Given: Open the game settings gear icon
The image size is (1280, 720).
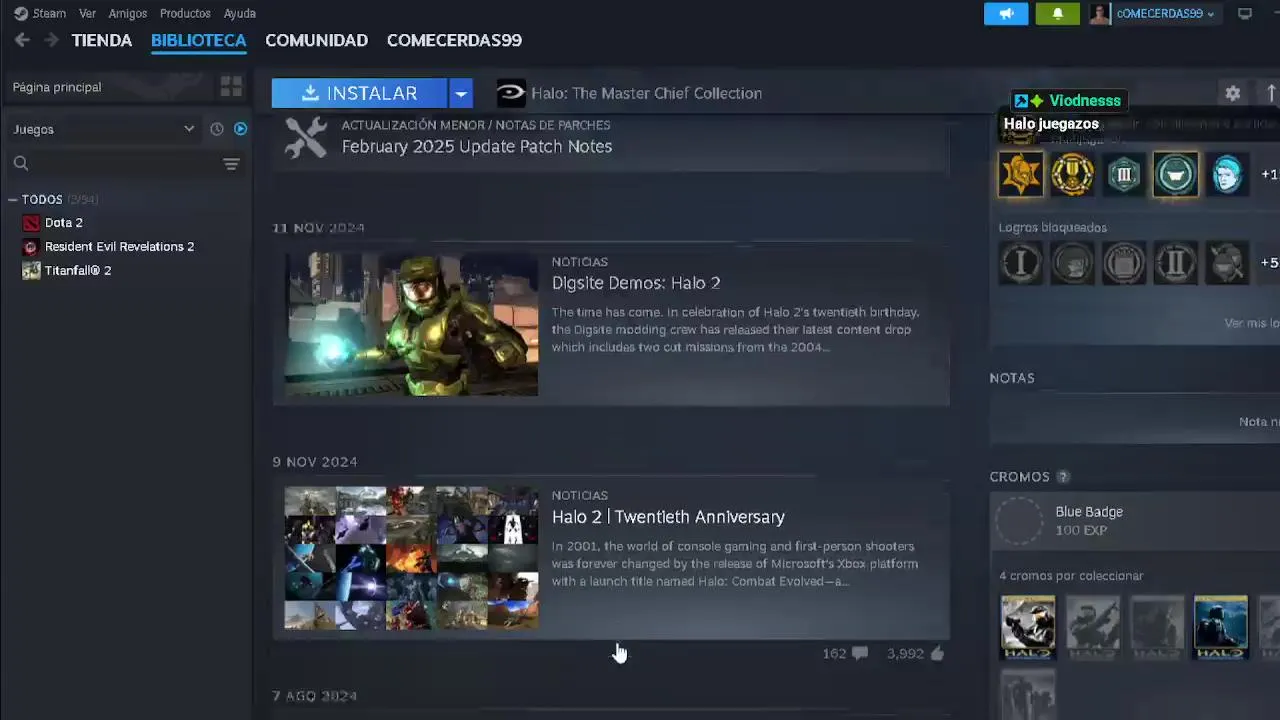Looking at the screenshot, I should click(1233, 93).
